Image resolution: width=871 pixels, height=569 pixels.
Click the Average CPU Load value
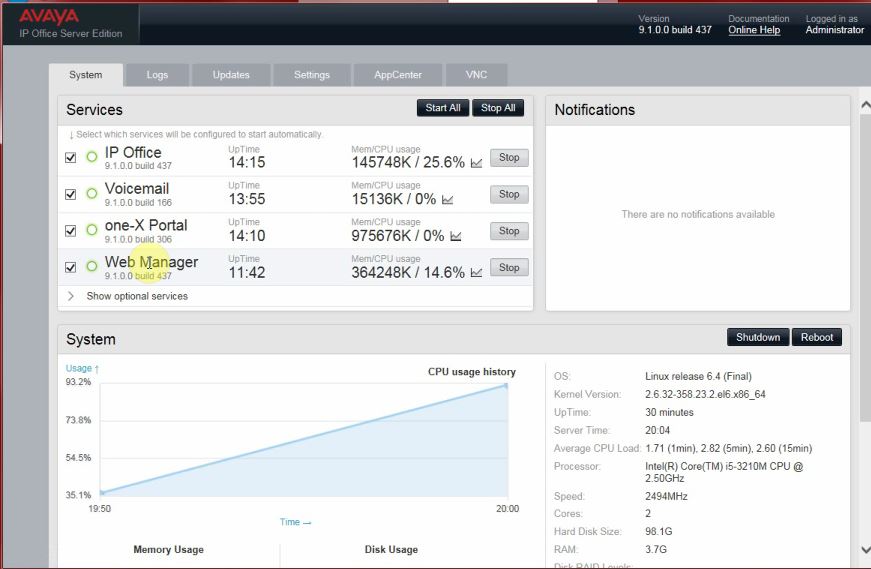(x=728, y=448)
